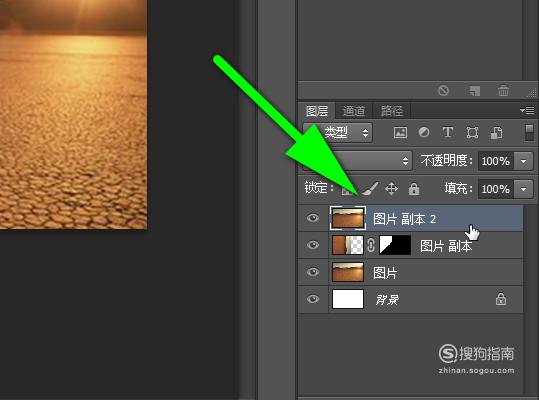The image size is (539, 400).
Task: Hide the 图片 副本 2 layer
Action: point(313,218)
